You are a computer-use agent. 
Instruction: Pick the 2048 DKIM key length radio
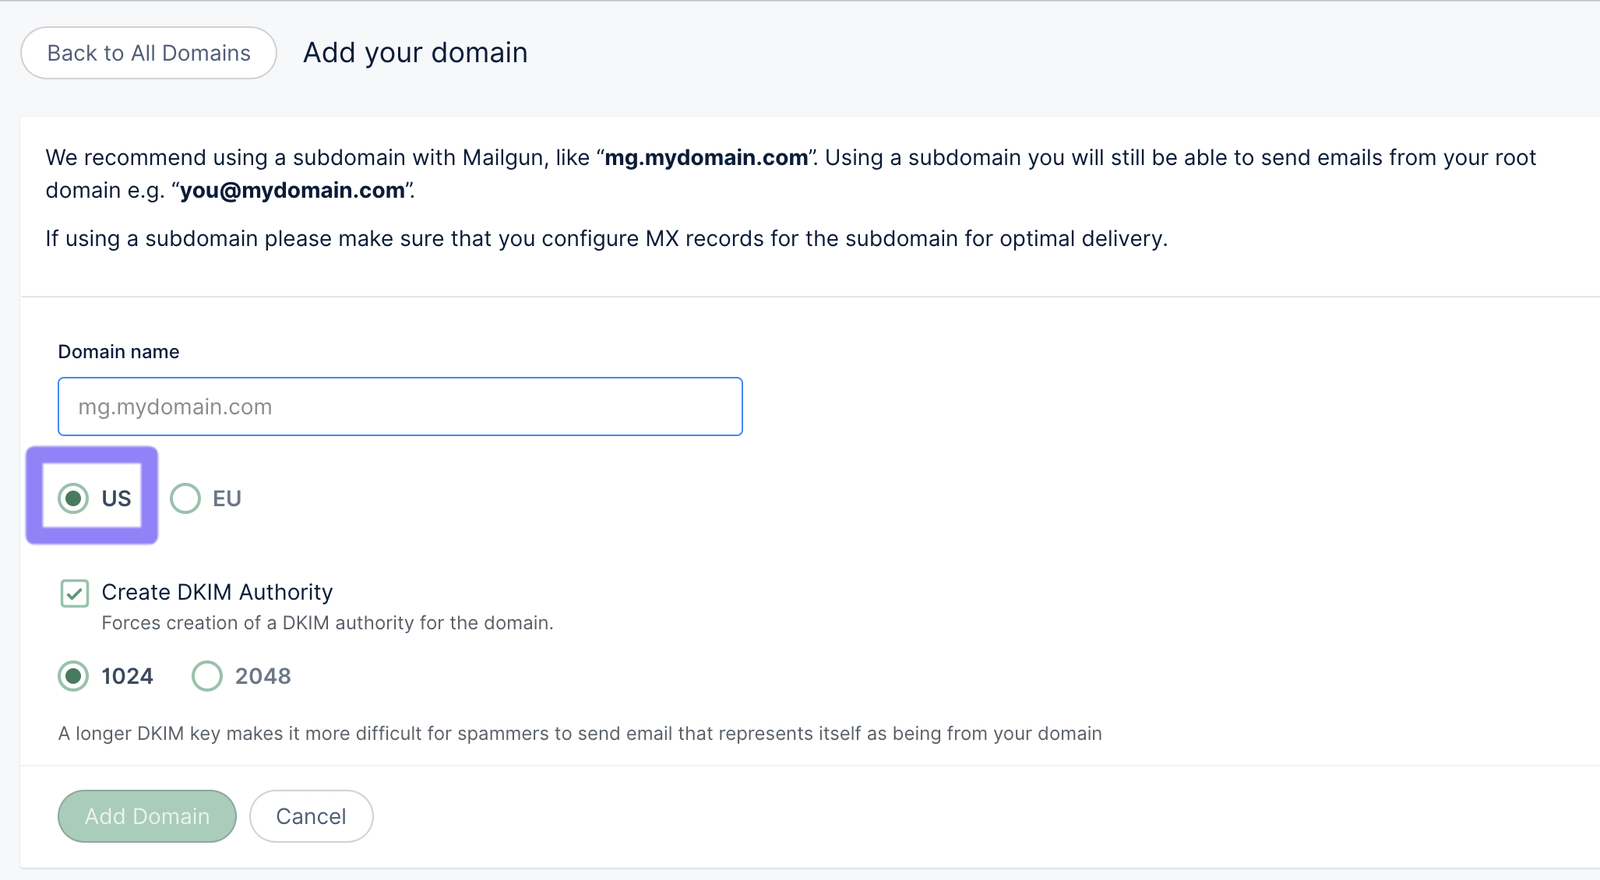[x=207, y=676]
